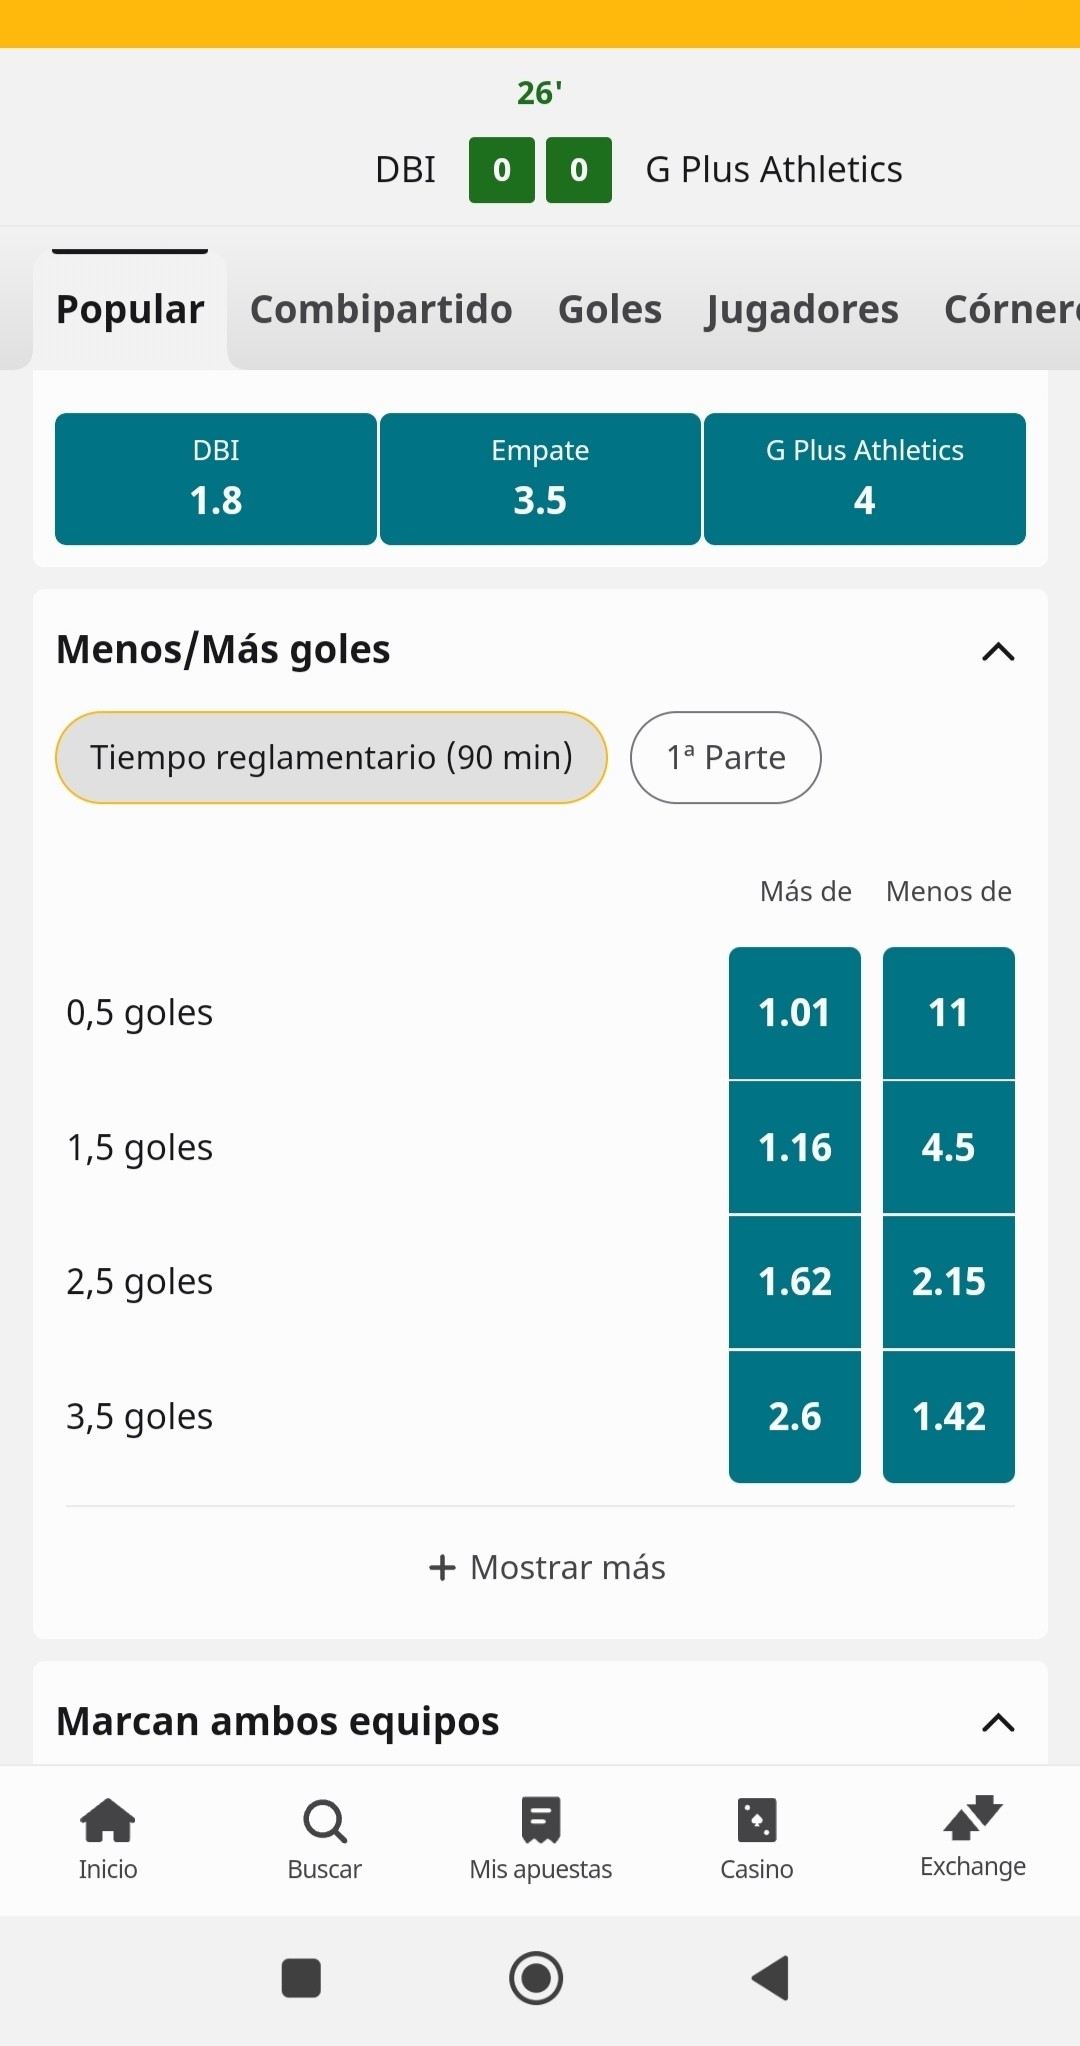Pick Menos de 3,5 goles at 1.42
This screenshot has height=2046, width=1080.
point(949,1416)
